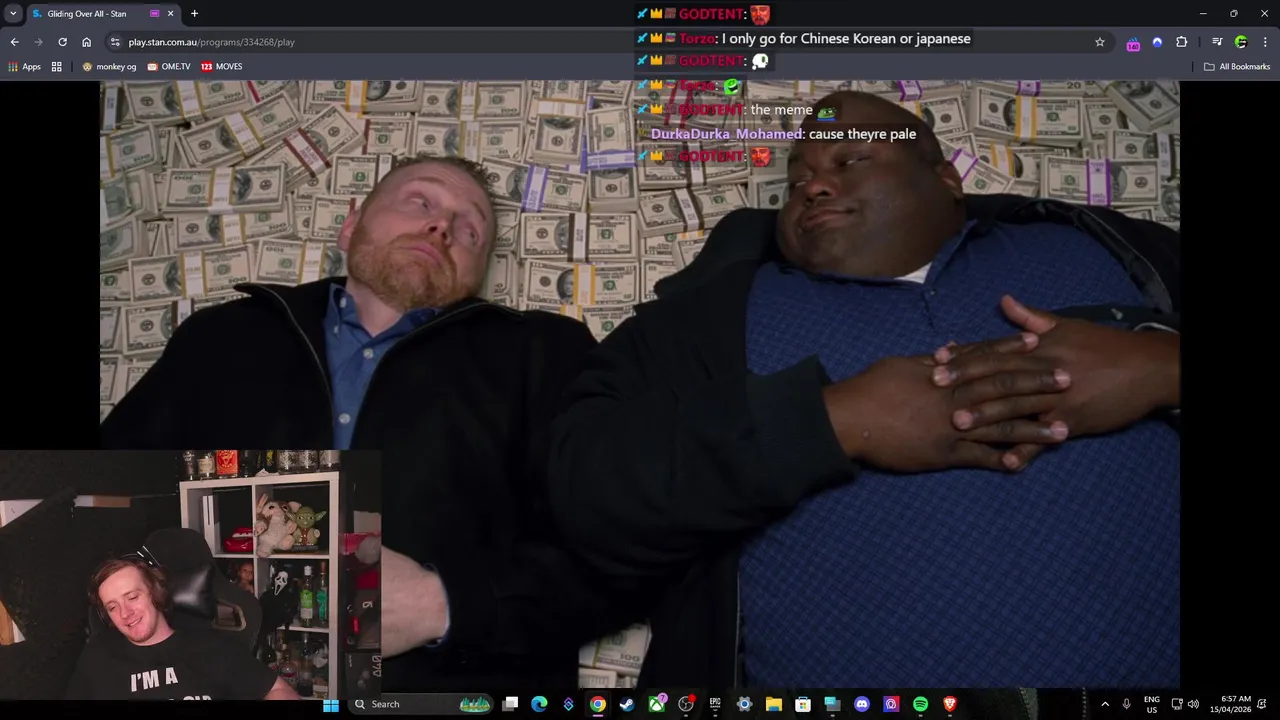The image size is (1280, 720).
Task: Open Steam from the taskbar
Action: pos(627,704)
